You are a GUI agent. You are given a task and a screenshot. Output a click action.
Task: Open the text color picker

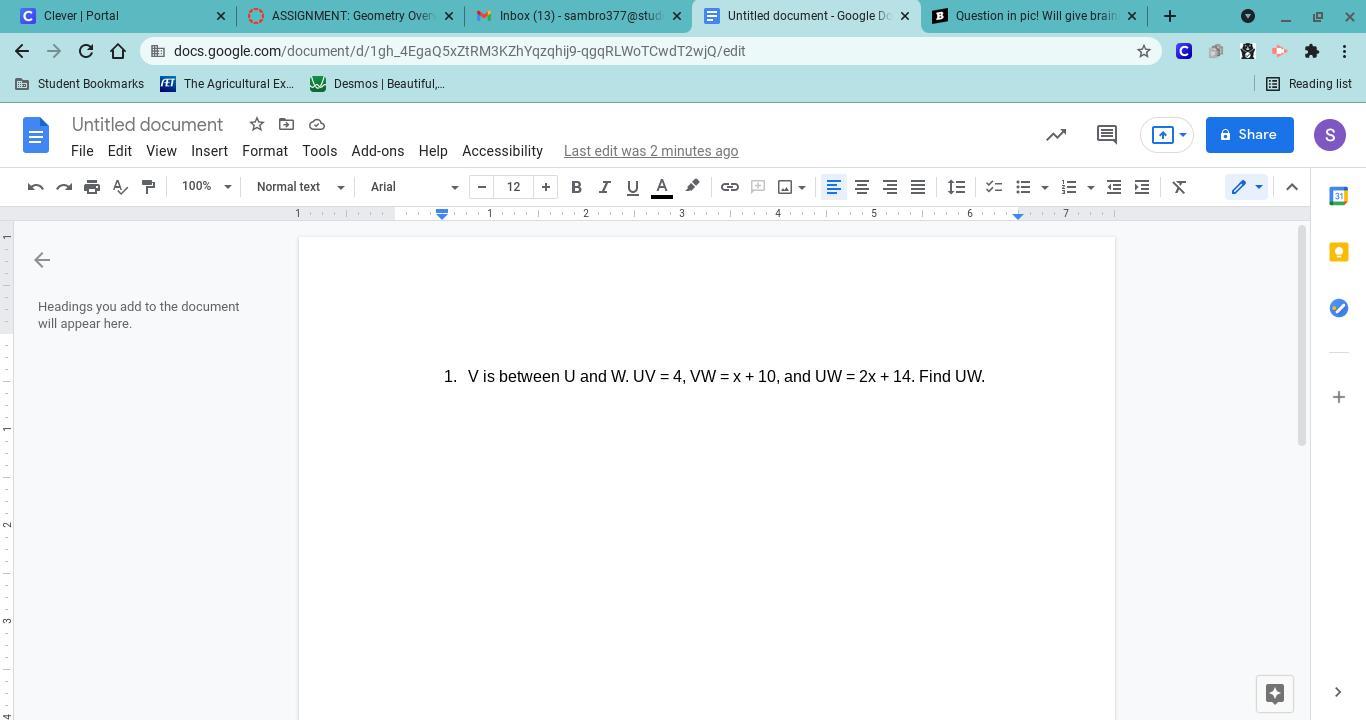click(661, 187)
